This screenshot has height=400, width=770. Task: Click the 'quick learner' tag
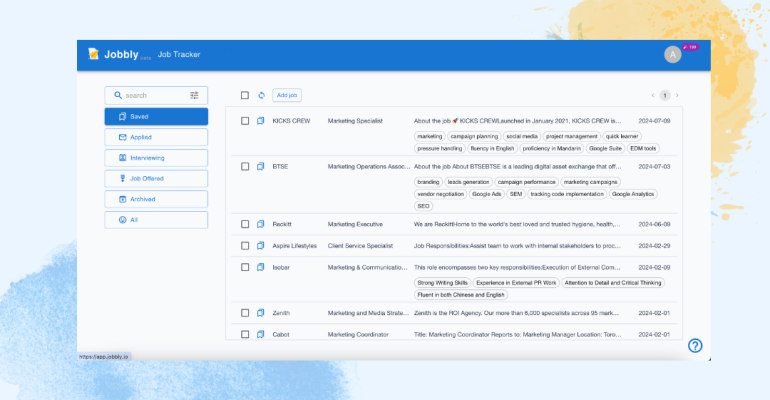tap(622, 136)
